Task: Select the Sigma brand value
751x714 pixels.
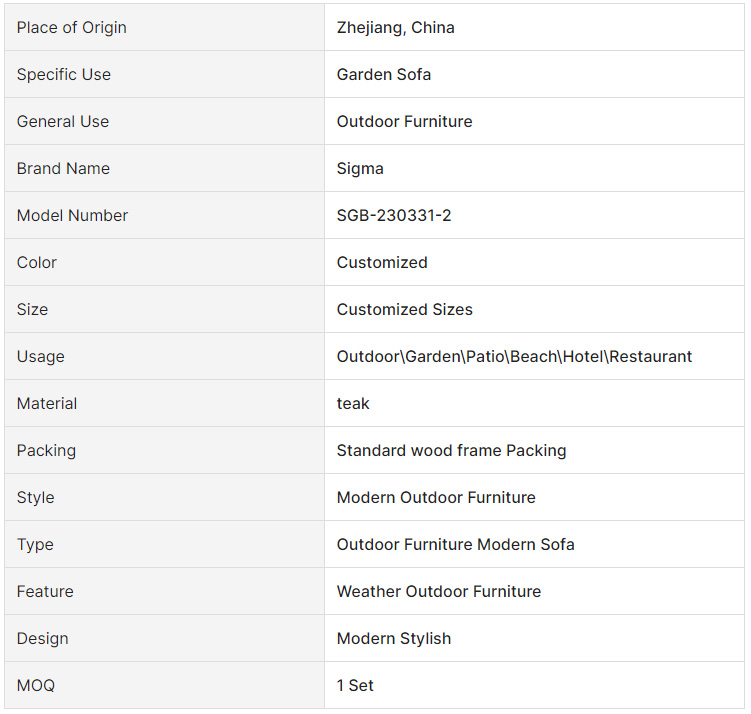Action: click(360, 169)
